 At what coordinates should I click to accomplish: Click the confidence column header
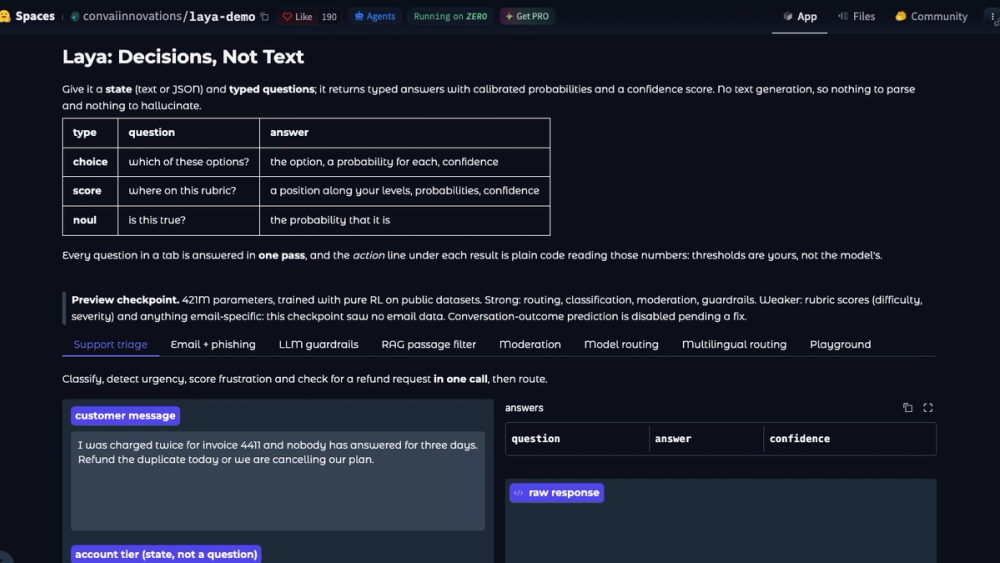849,439
